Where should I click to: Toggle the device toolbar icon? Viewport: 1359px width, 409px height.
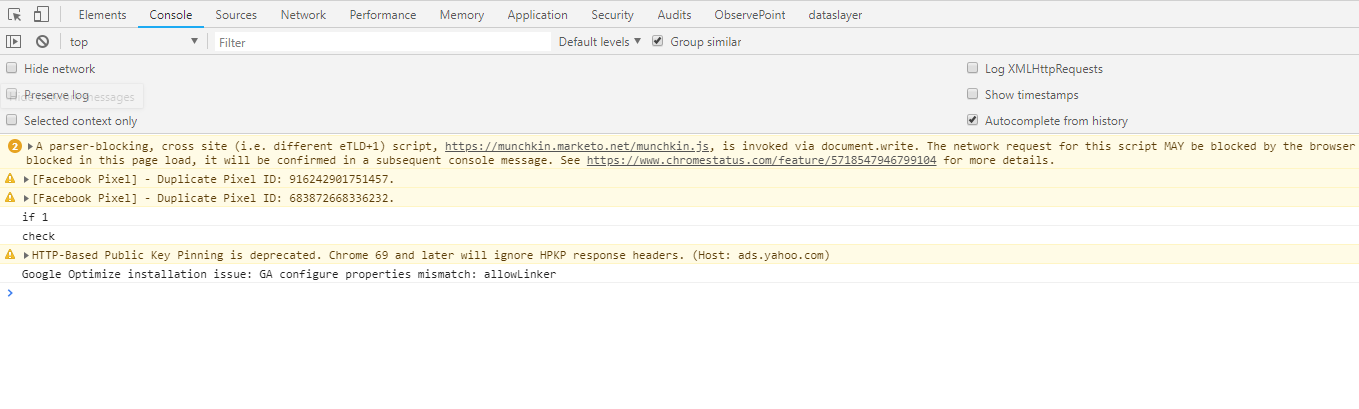[x=41, y=14]
